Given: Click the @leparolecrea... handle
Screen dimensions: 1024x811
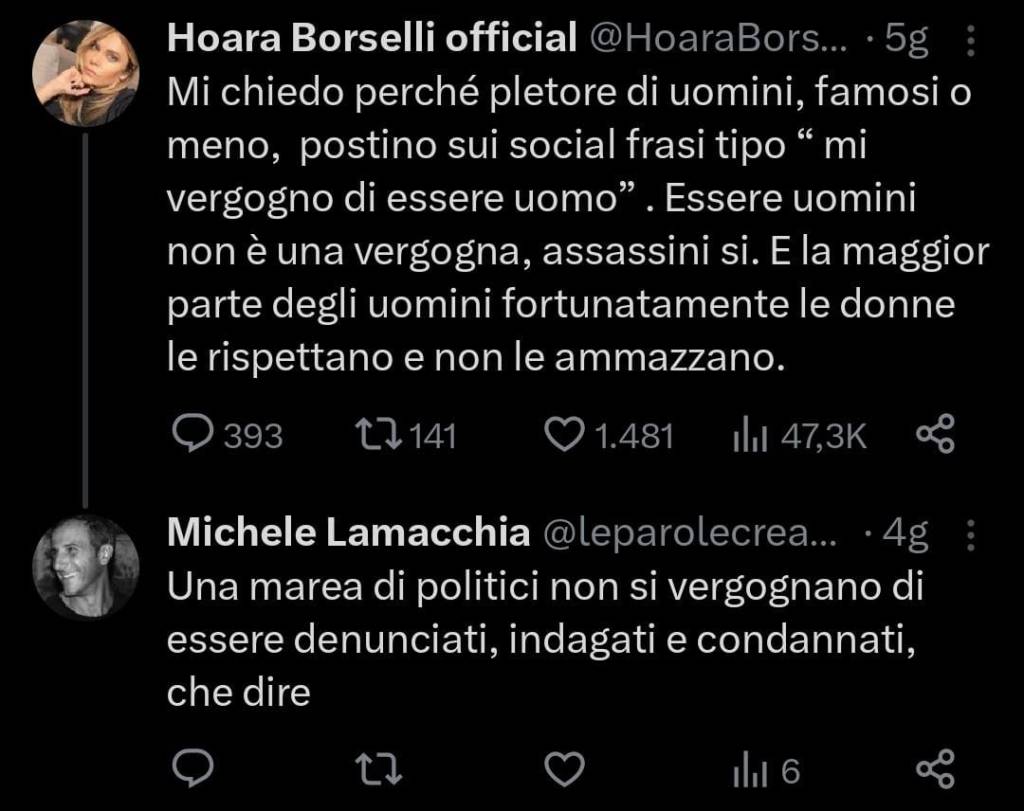Looking at the screenshot, I should 692,535.
